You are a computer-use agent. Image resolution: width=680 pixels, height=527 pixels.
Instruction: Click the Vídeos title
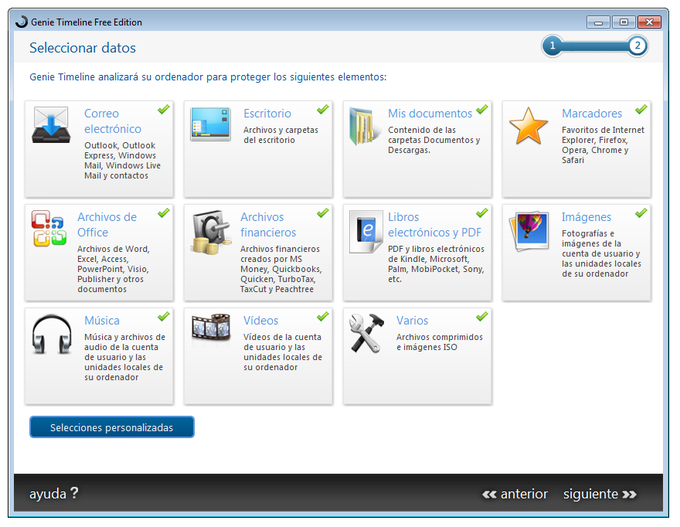(261, 321)
